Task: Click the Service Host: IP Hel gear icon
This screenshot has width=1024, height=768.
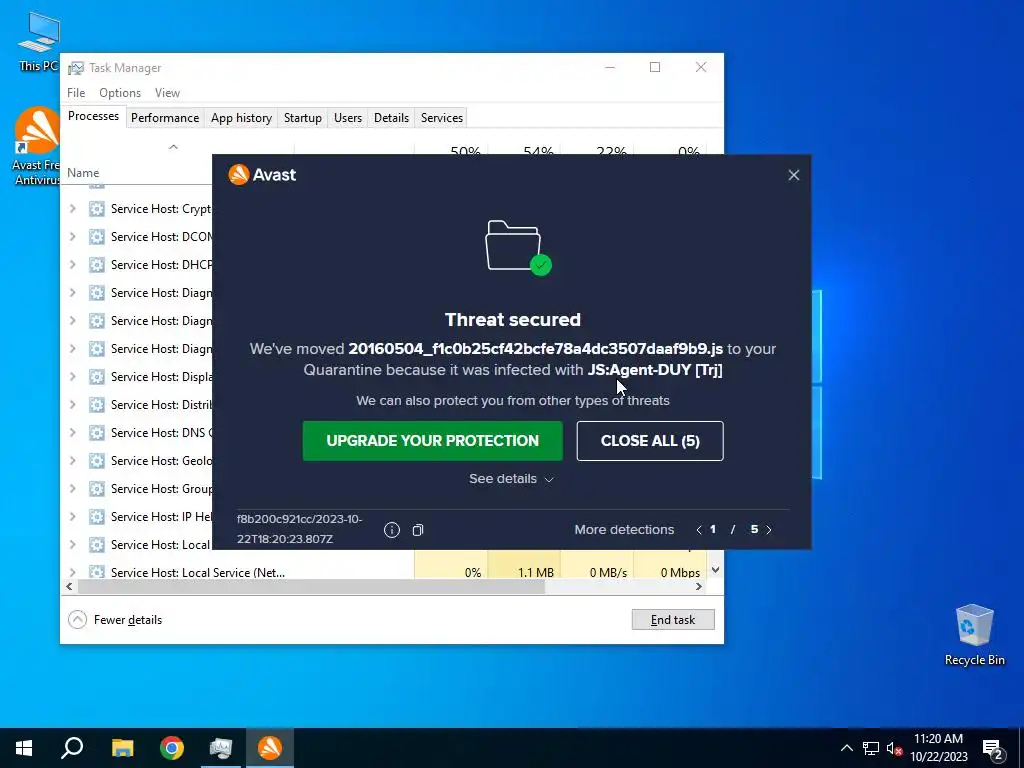Action: (97, 517)
